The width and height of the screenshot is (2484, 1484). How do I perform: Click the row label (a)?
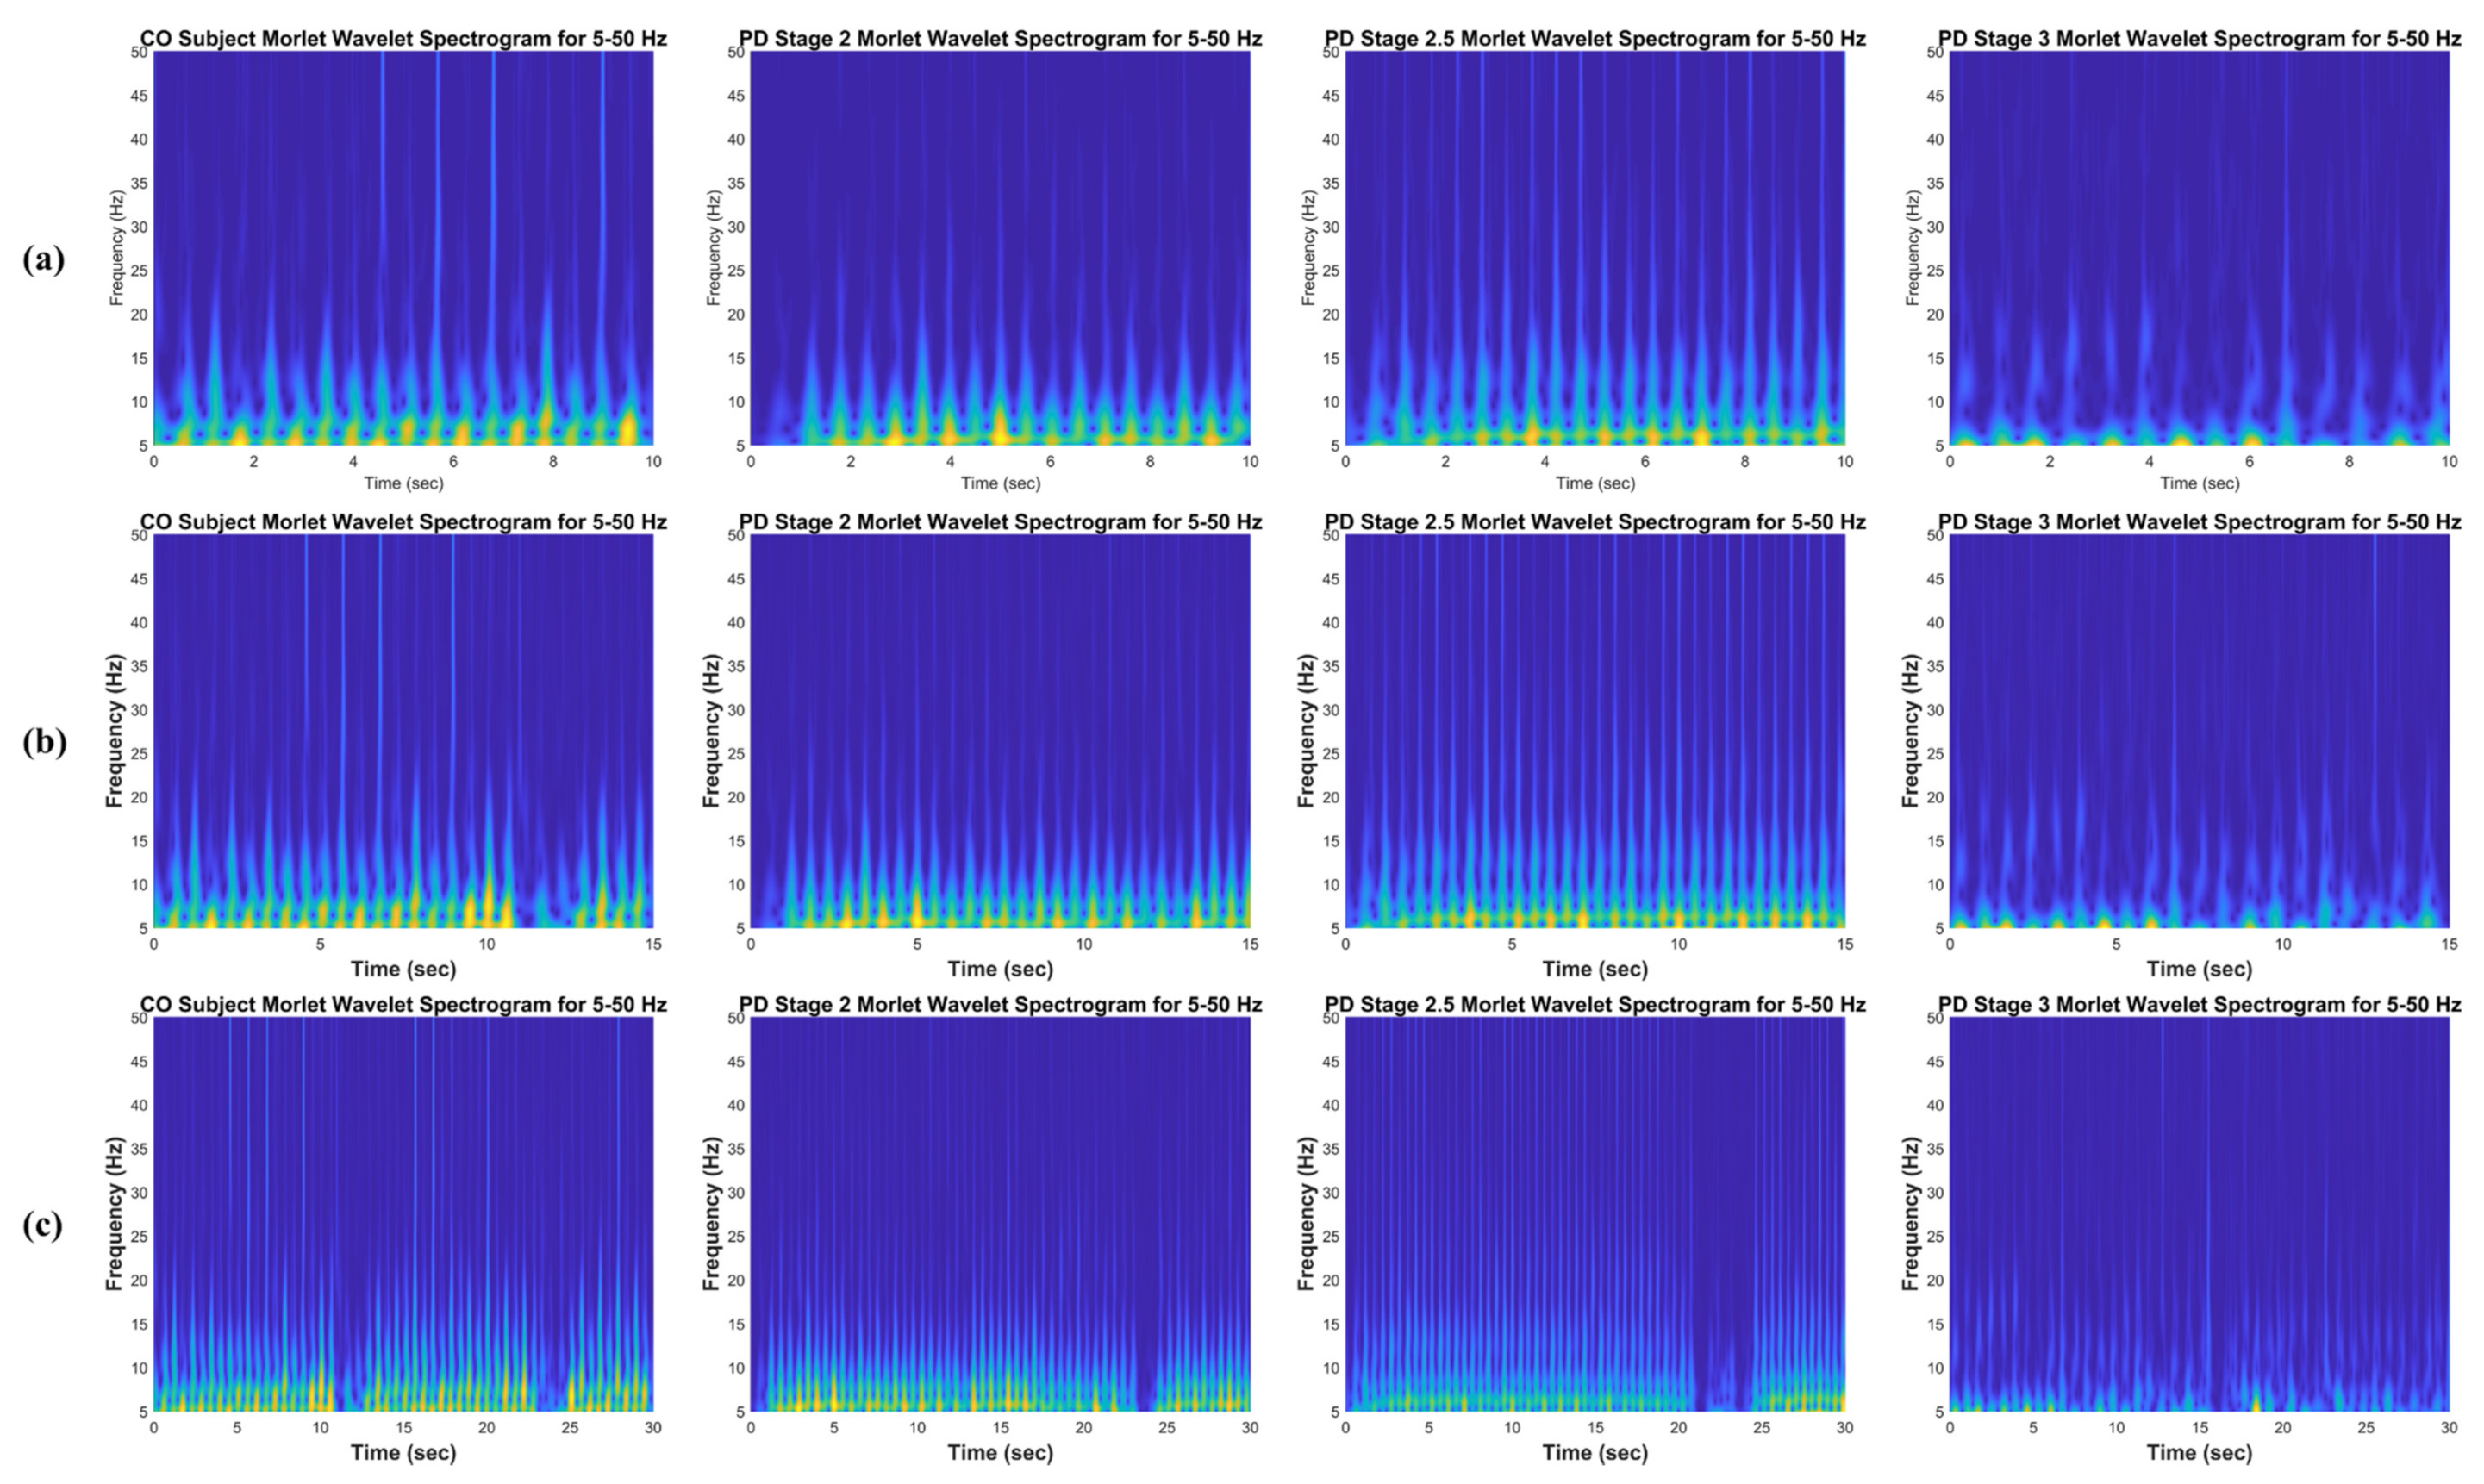tap(43, 260)
